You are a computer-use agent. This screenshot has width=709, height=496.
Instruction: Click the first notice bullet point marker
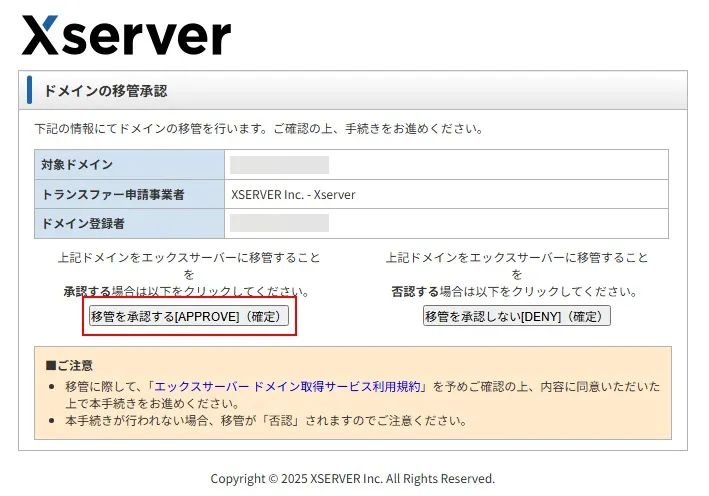coord(51,386)
